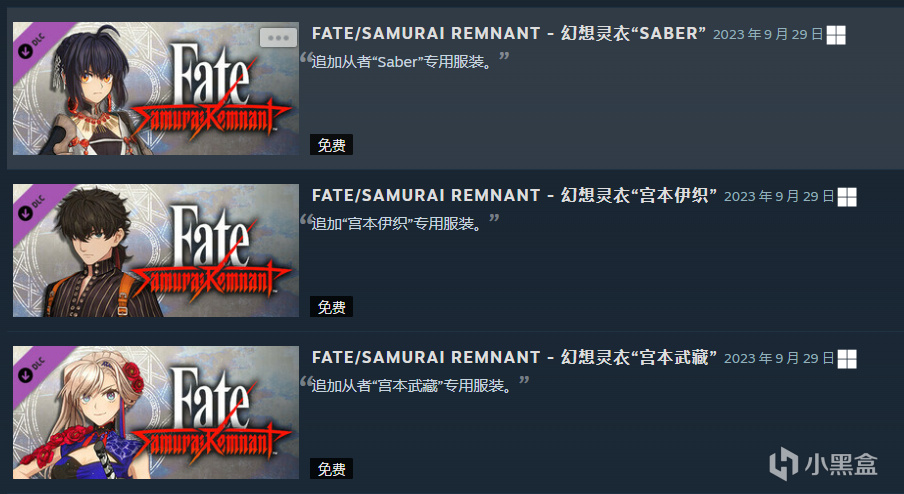Click the purple DLC badge on 宫本伊织 image

tap(35, 206)
